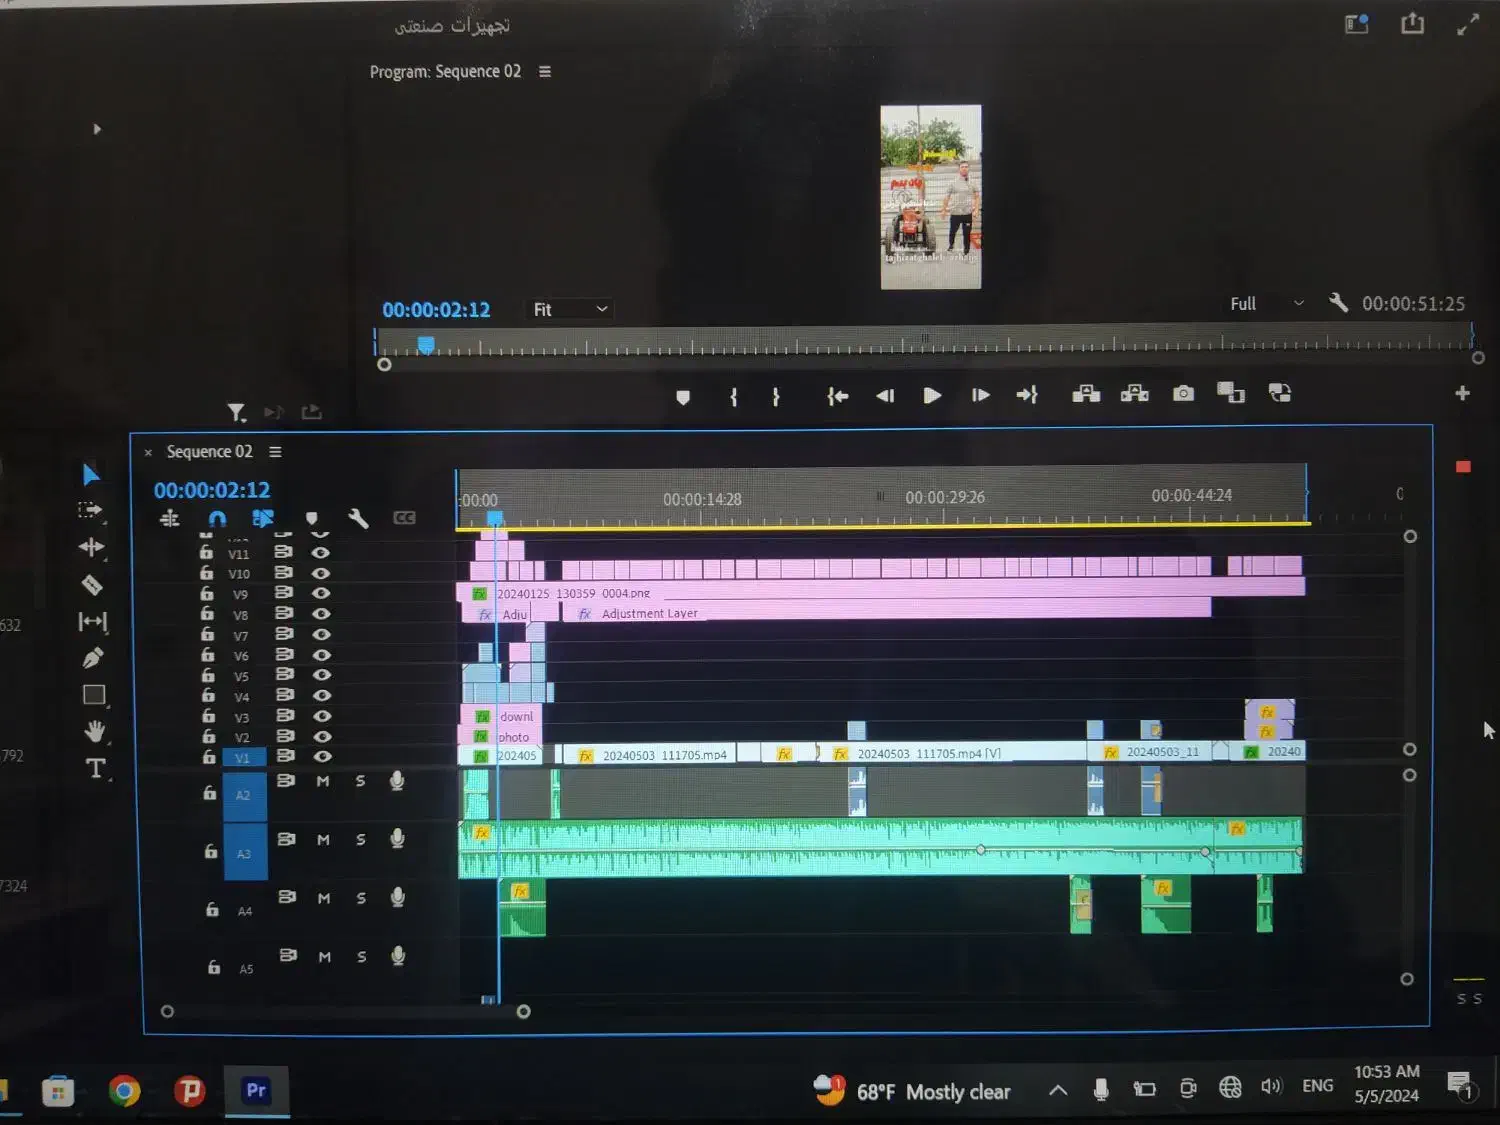Select the Pen tool

click(93, 658)
